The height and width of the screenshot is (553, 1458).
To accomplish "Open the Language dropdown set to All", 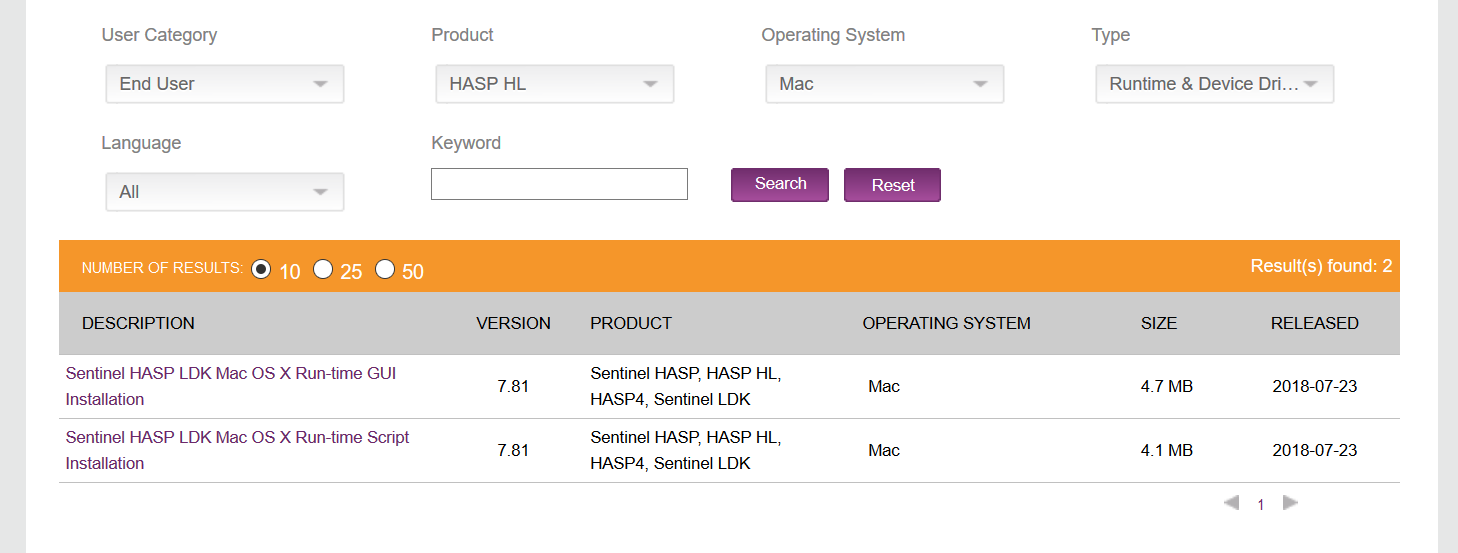I will coord(224,192).
